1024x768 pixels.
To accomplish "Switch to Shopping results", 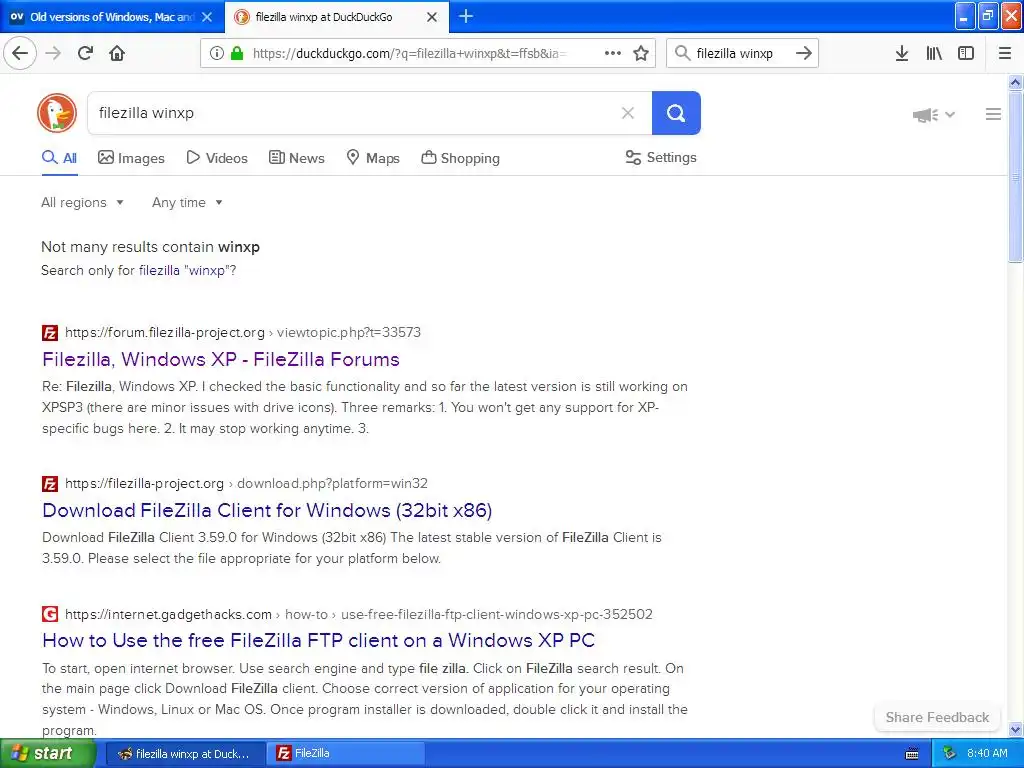I will pos(460,158).
